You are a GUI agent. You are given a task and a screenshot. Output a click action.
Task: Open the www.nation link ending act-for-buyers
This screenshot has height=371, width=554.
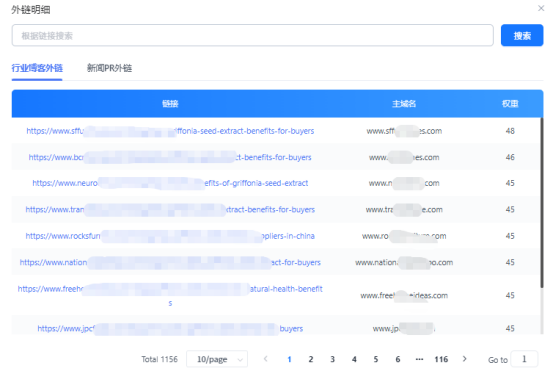170,262
